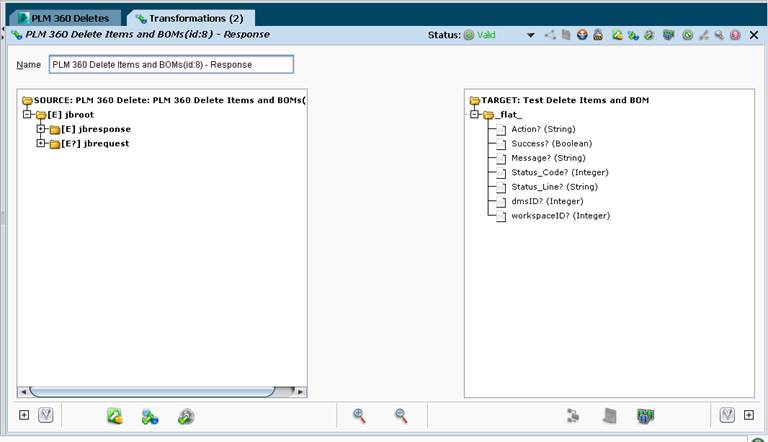Select the dmsID? (Integer) target field
Image resolution: width=768 pixels, height=442 pixels.
coord(540,201)
